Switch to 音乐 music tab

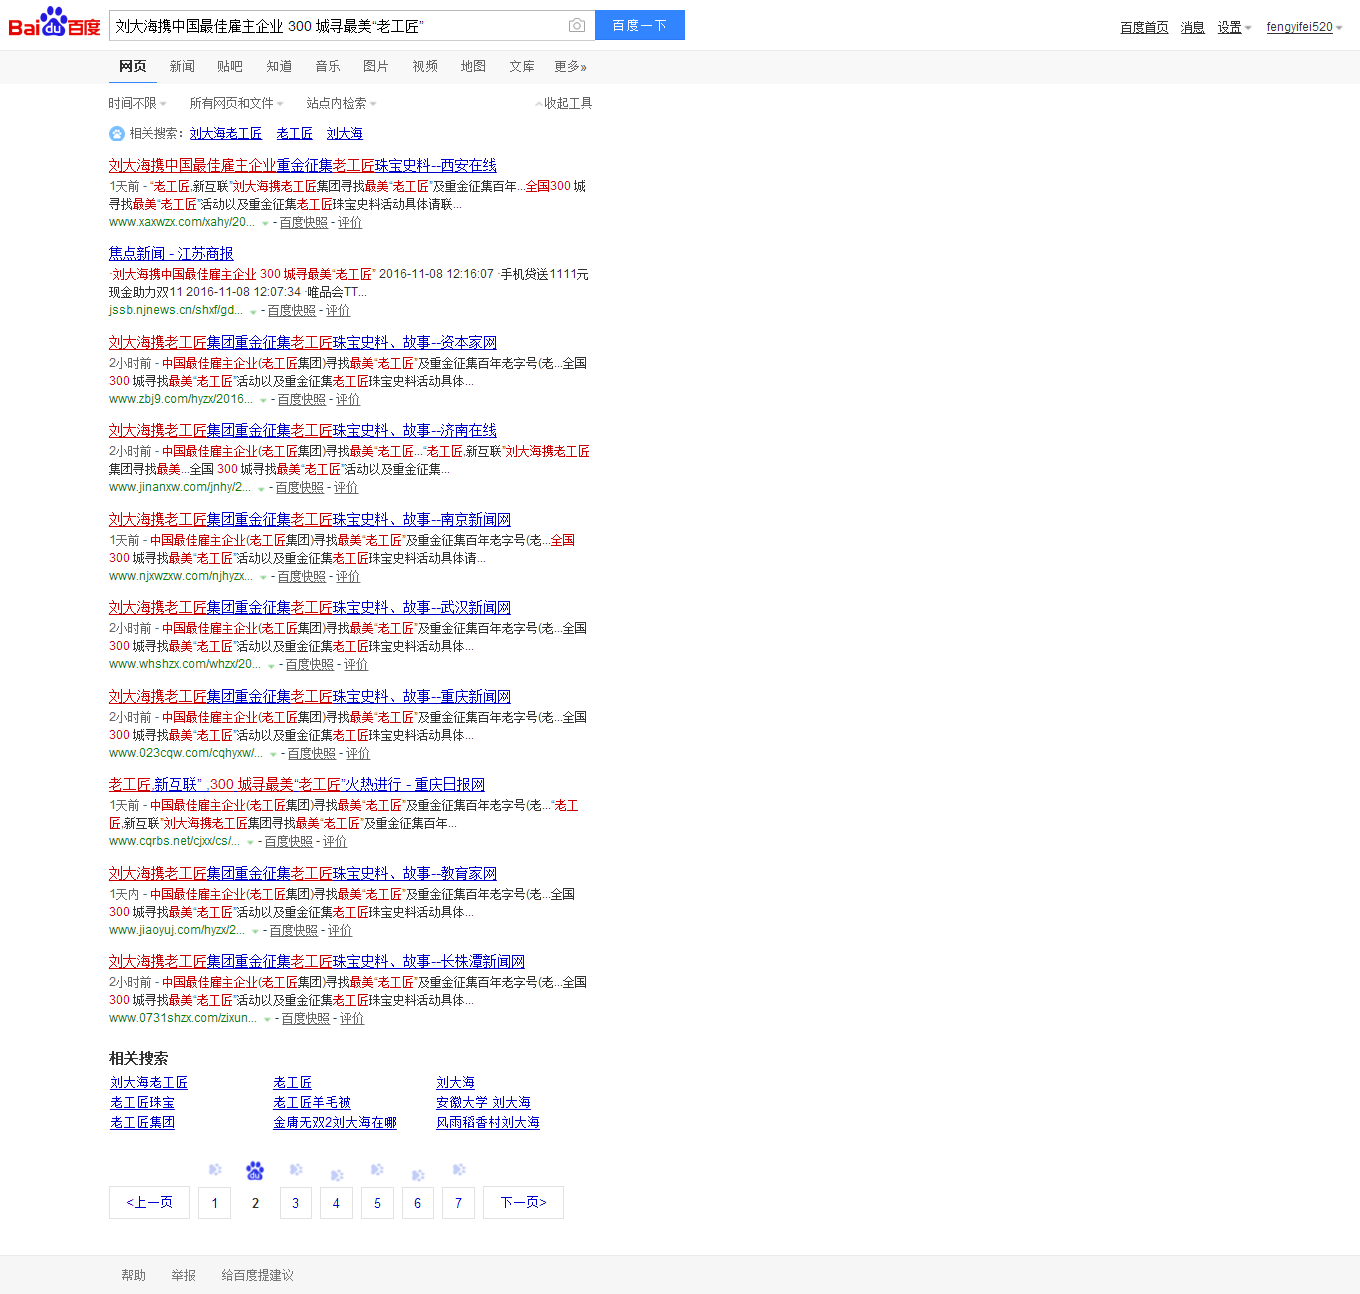coord(328,66)
